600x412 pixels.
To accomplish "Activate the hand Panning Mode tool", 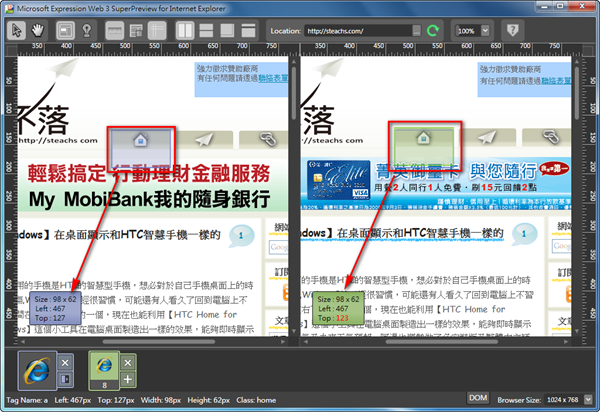I will pos(38,30).
